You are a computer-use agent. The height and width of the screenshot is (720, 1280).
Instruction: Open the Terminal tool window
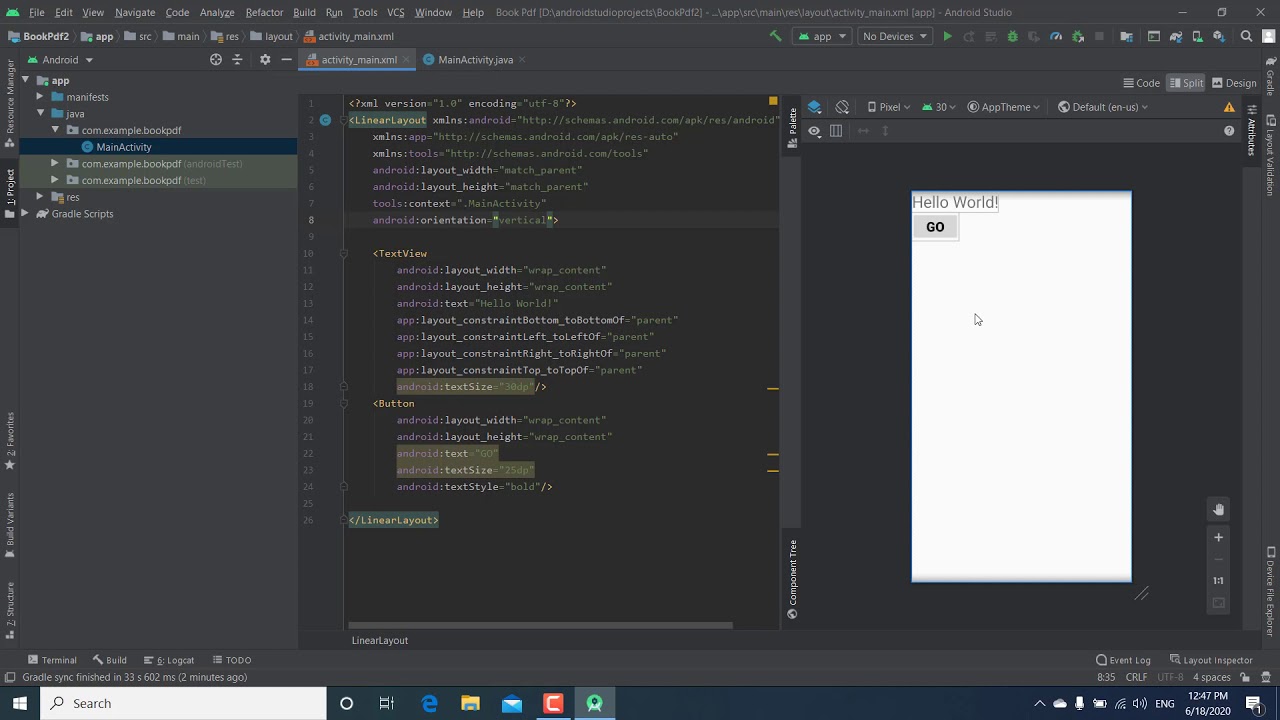(52, 660)
